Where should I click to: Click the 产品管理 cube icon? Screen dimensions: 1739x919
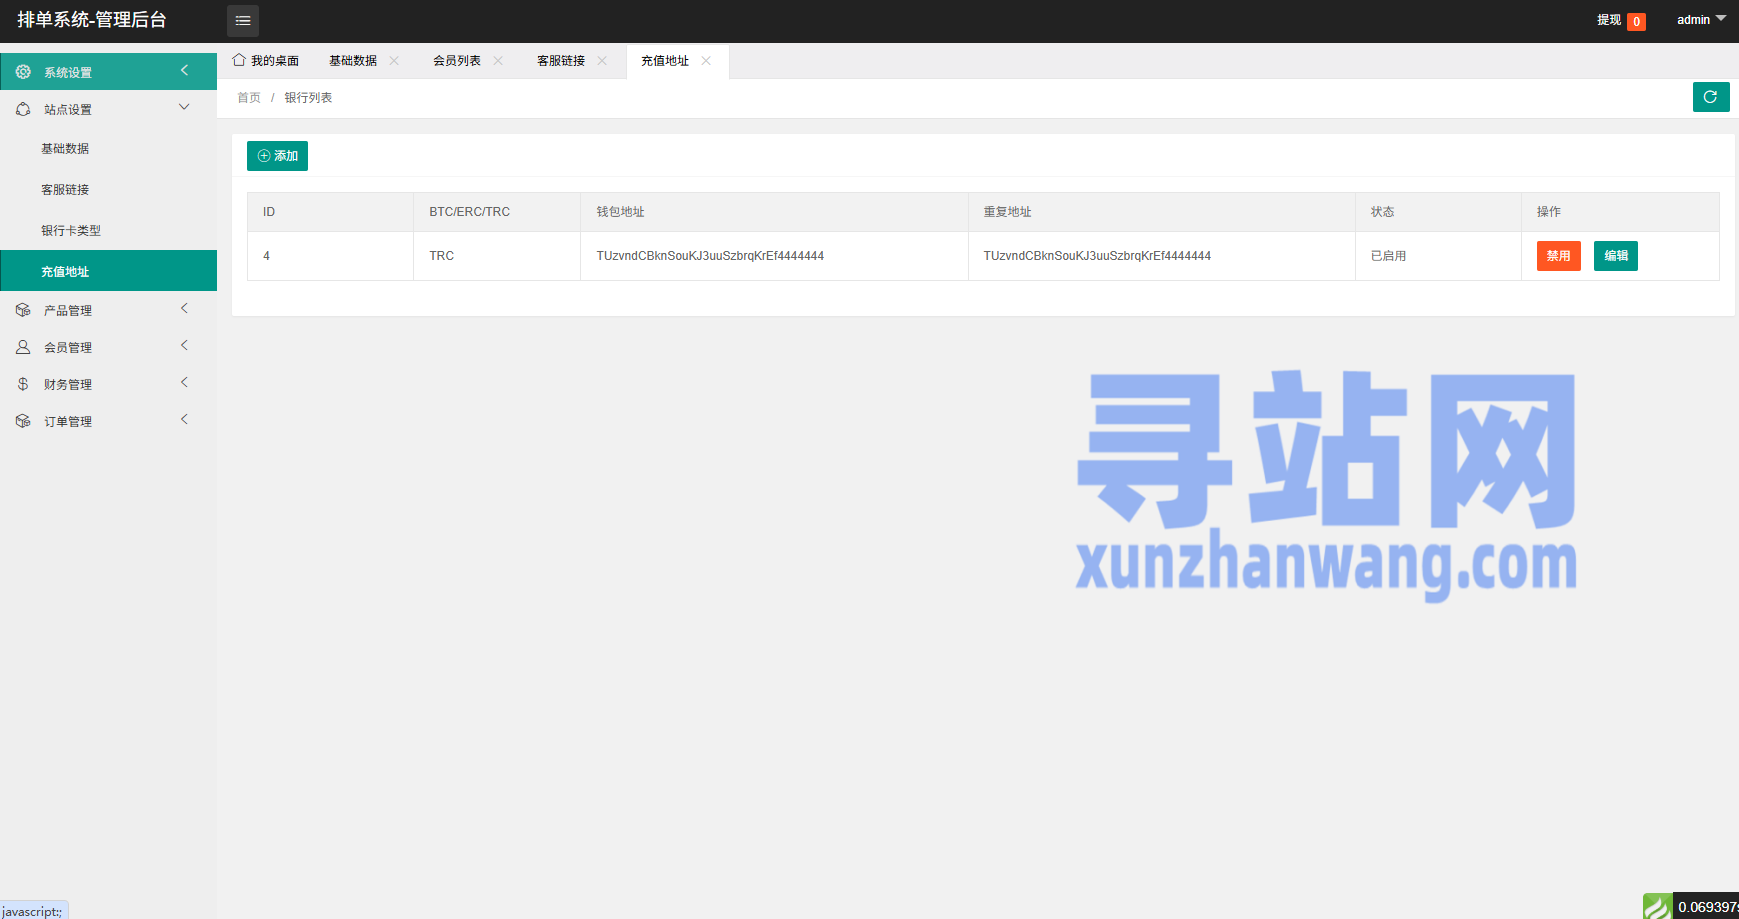(x=23, y=310)
